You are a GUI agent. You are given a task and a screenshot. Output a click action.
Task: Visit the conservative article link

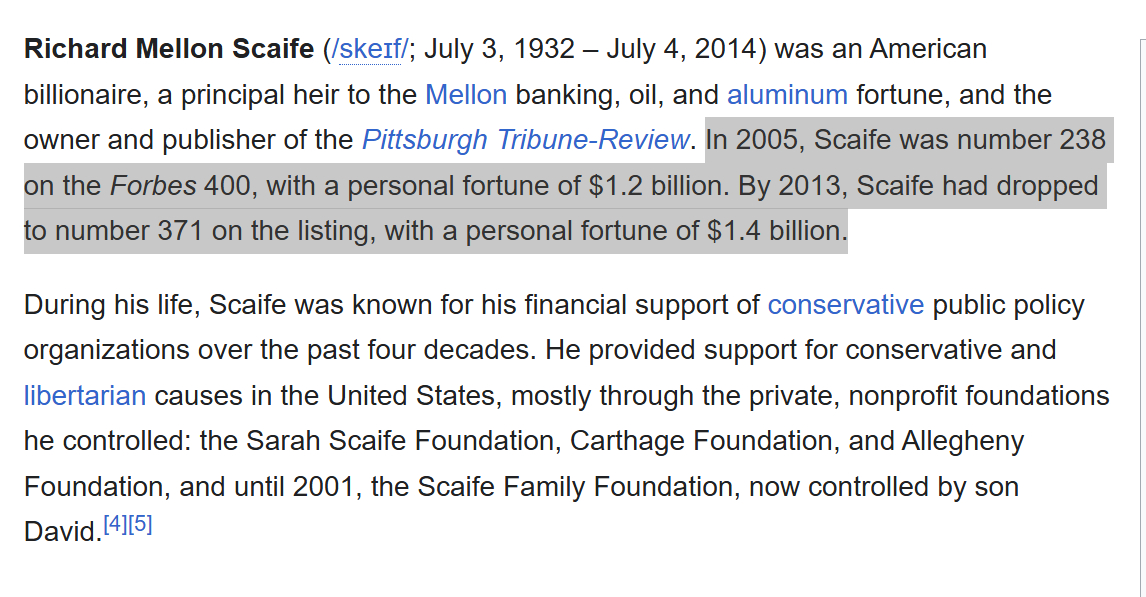tap(845, 305)
